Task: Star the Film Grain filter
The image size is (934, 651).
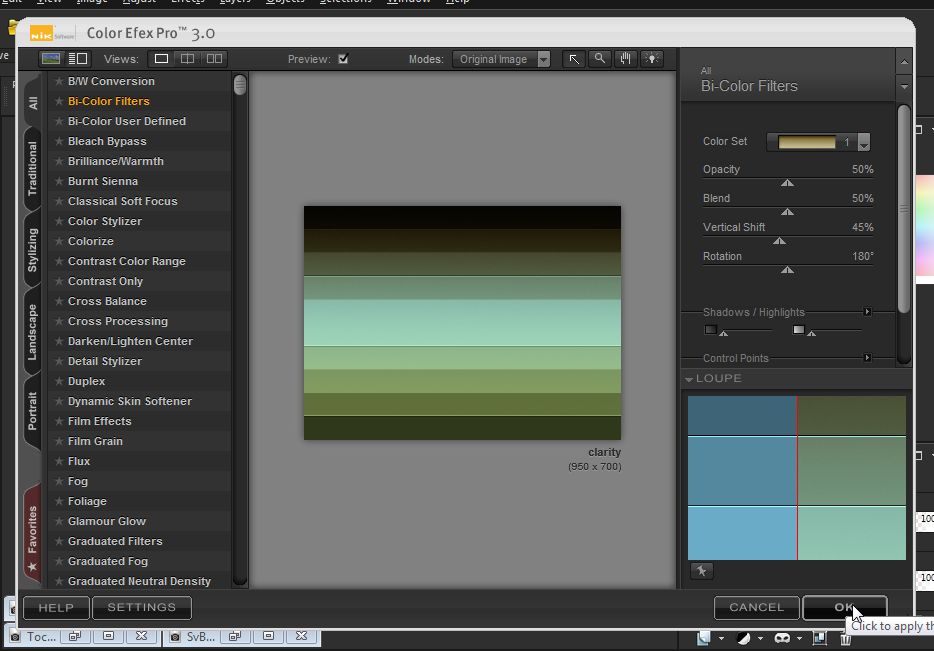Action: (59, 441)
